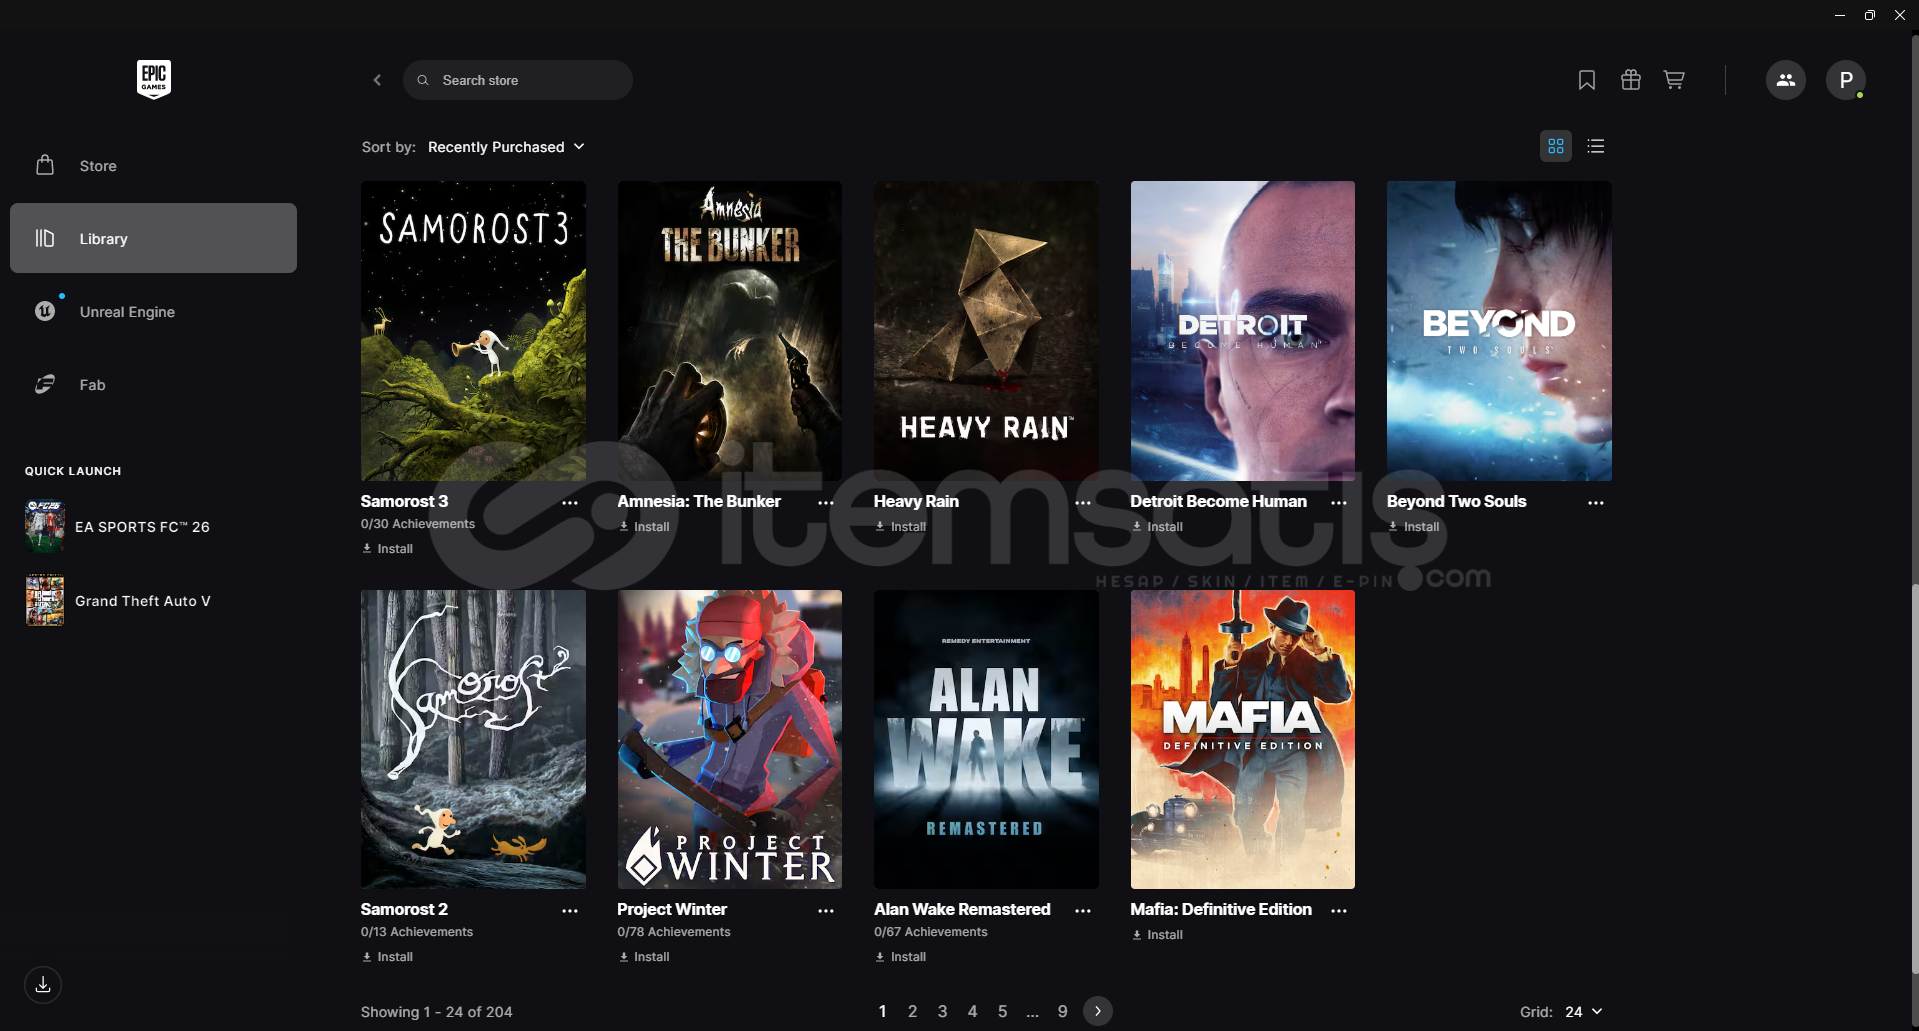Open more options for Project Winter
1919x1031 pixels.
click(x=826, y=911)
